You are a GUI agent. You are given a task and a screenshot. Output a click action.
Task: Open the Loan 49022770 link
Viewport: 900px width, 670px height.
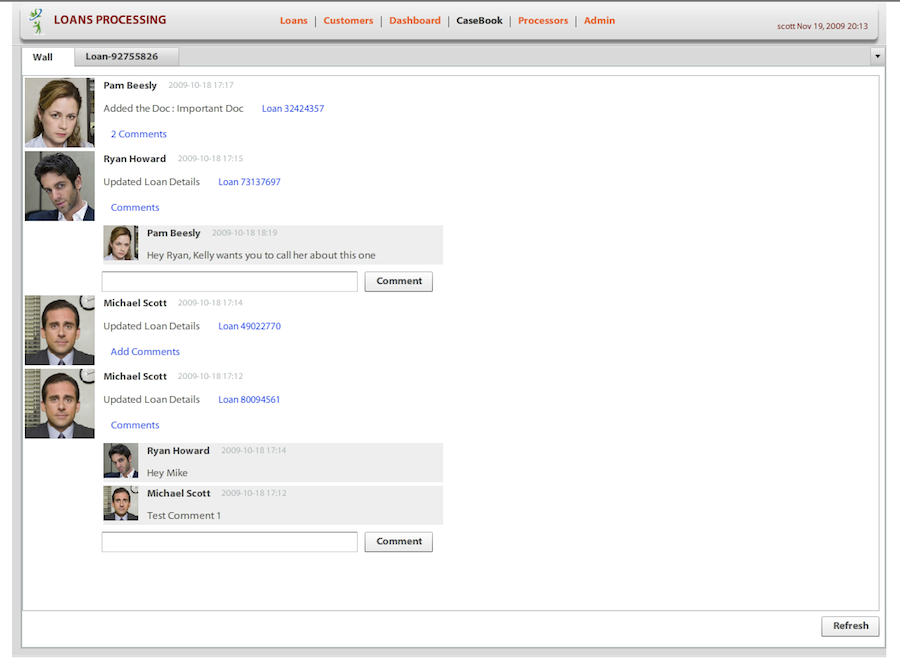[x=249, y=326]
